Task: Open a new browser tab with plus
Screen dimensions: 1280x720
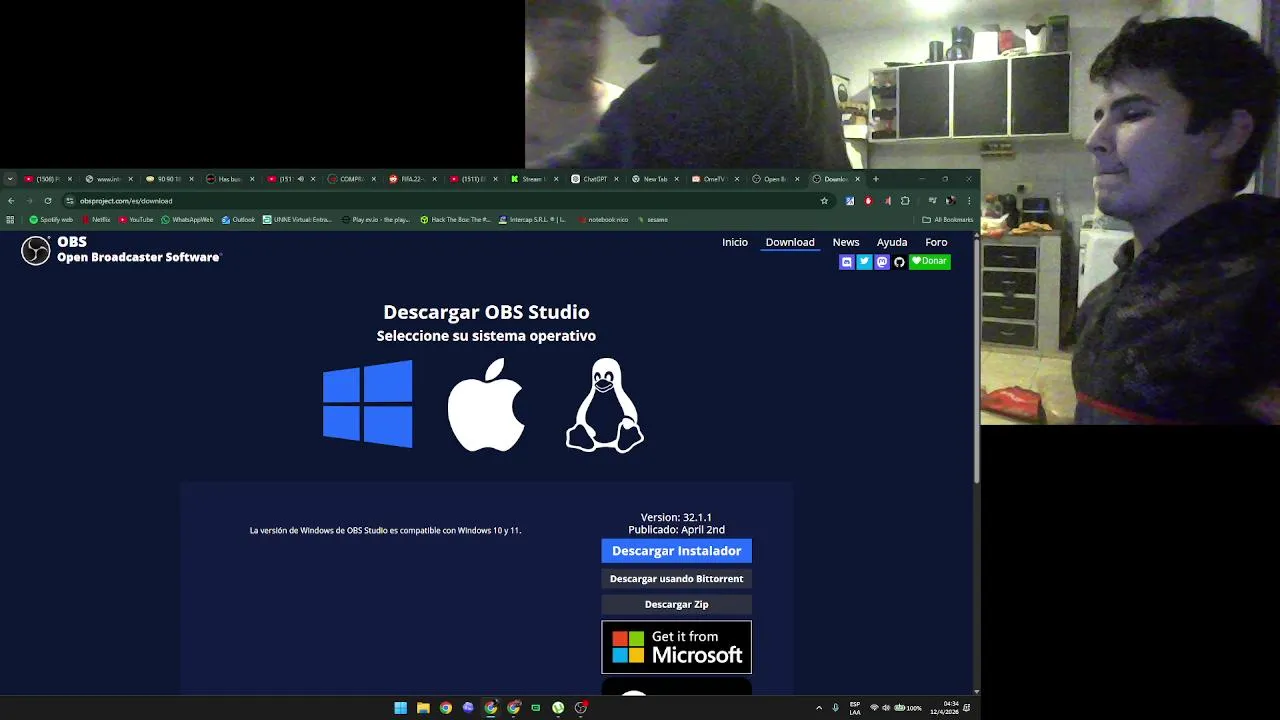Action: (x=875, y=179)
